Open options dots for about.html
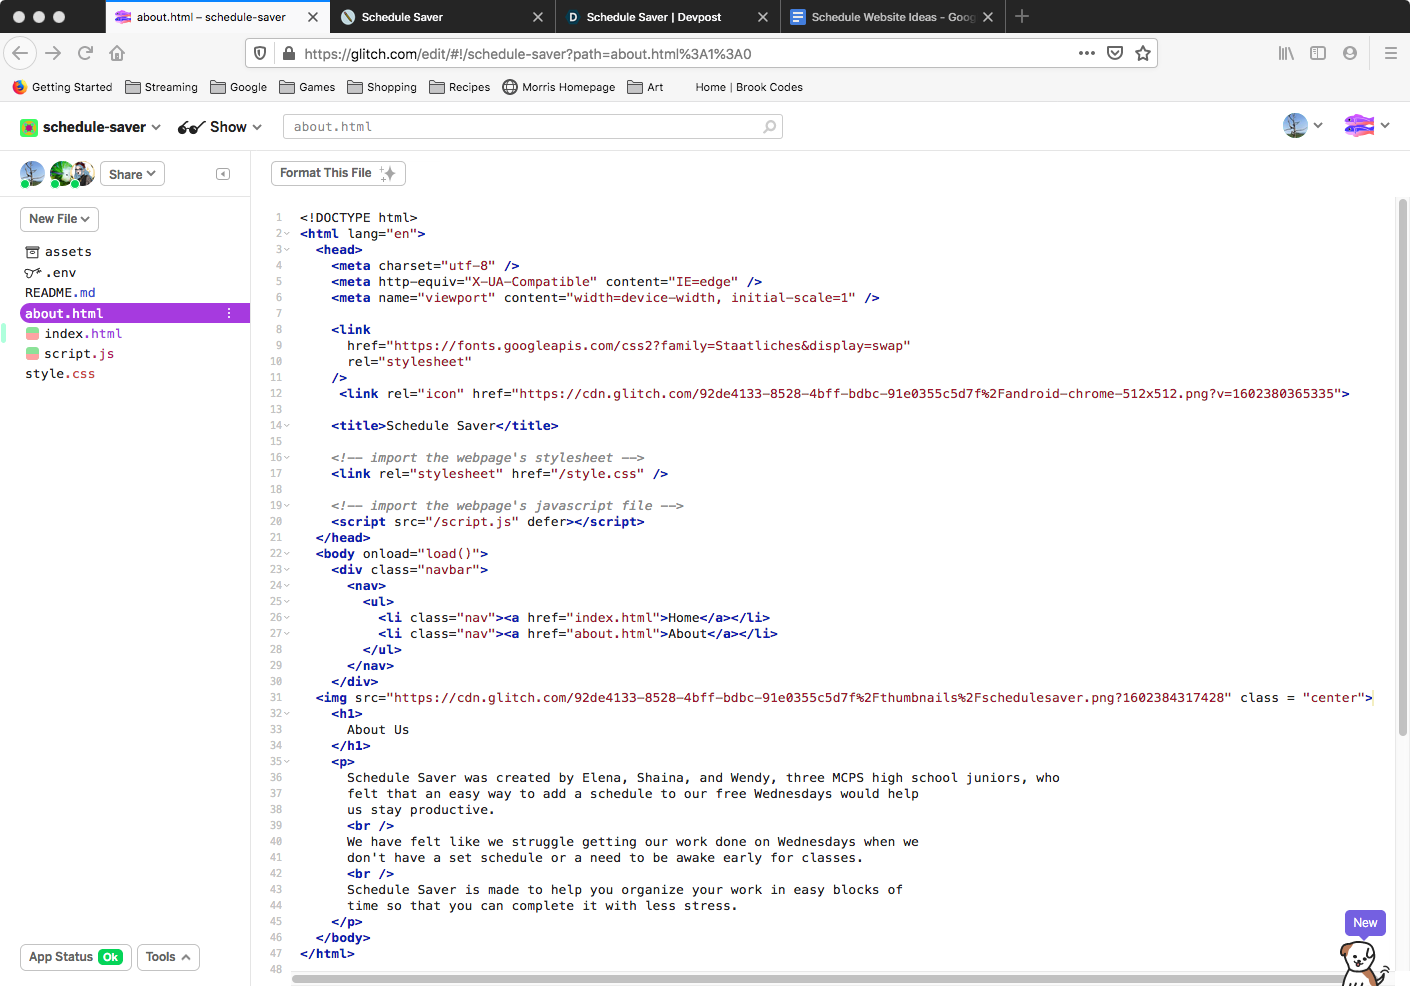The width and height of the screenshot is (1410, 986). click(229, 313)
